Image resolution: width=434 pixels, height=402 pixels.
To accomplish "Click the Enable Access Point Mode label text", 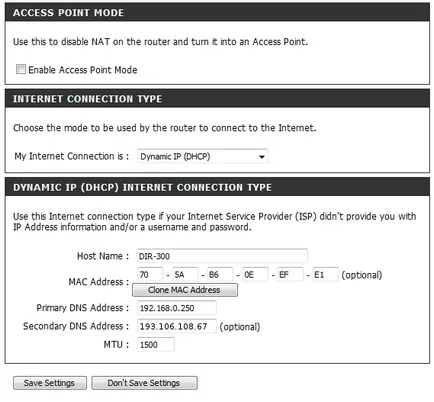I will [x=83, y=70].
